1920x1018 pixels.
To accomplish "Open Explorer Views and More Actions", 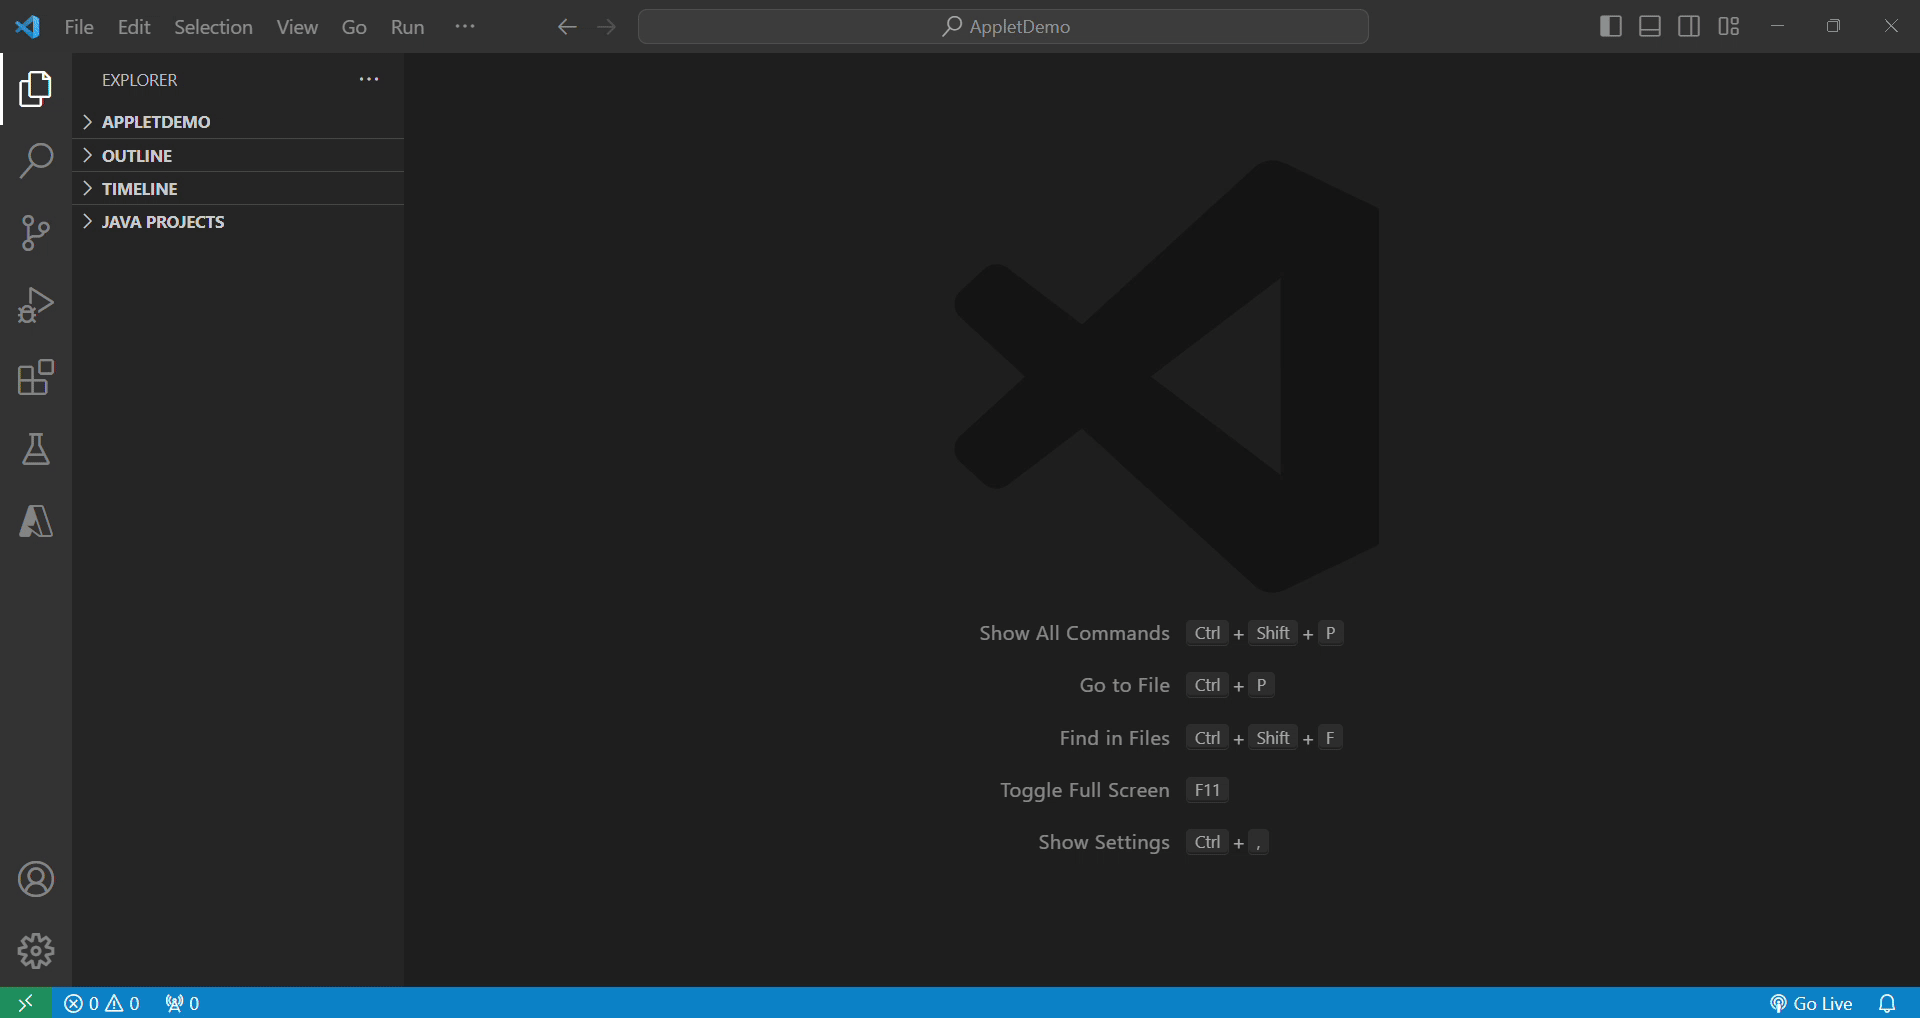I will (369, 80).
